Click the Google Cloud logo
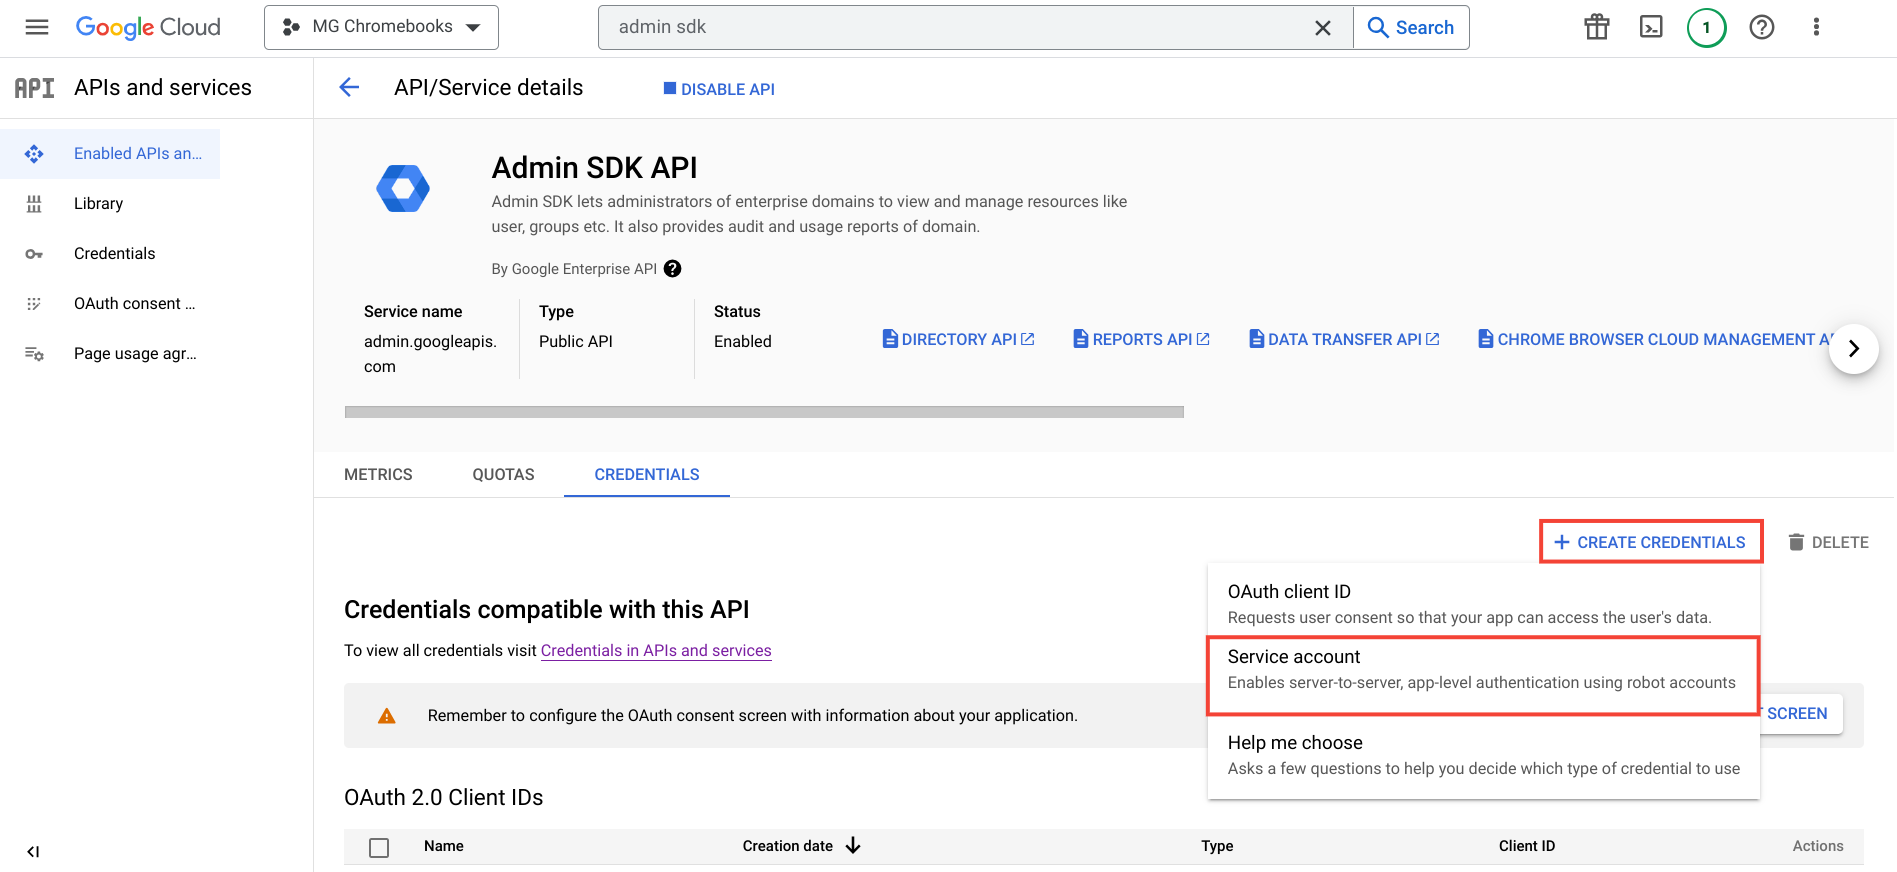1897x872 pixels. [148, 27]
